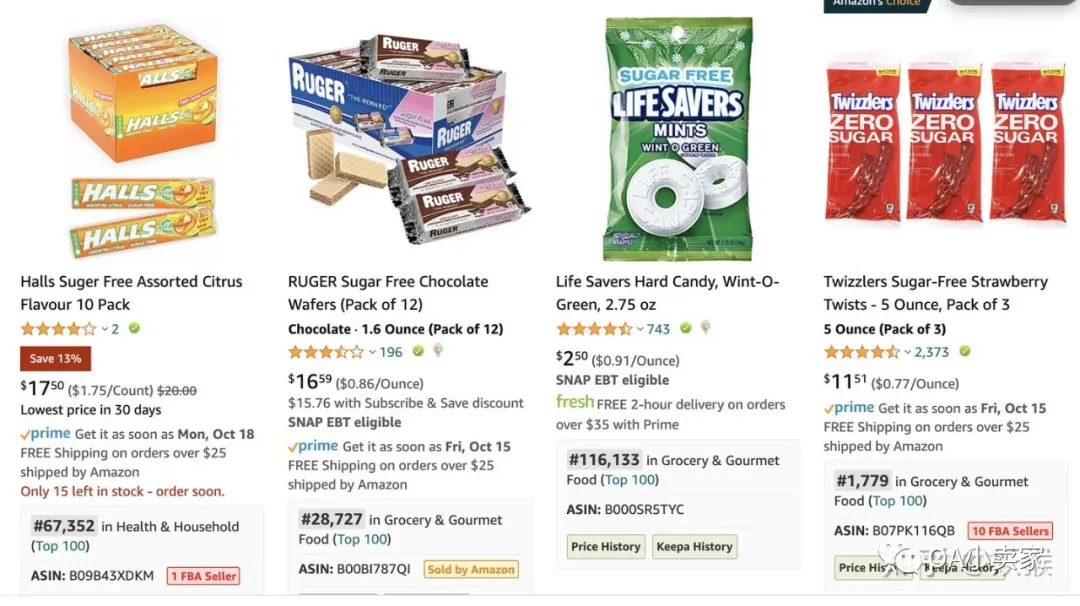Click lightbulb icon beside Life Savers rating
Image resolution: width=1080 pixels, height=606 pixels.
point(706,328)
